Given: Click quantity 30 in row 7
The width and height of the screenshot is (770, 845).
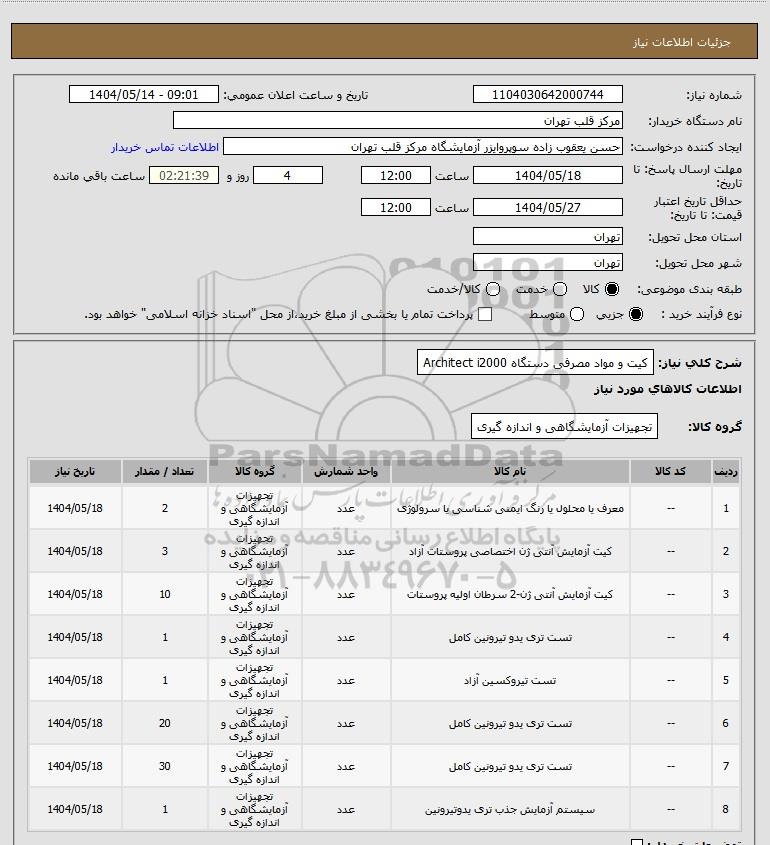Looking at the screenshot, I should (x=165, y=766).
